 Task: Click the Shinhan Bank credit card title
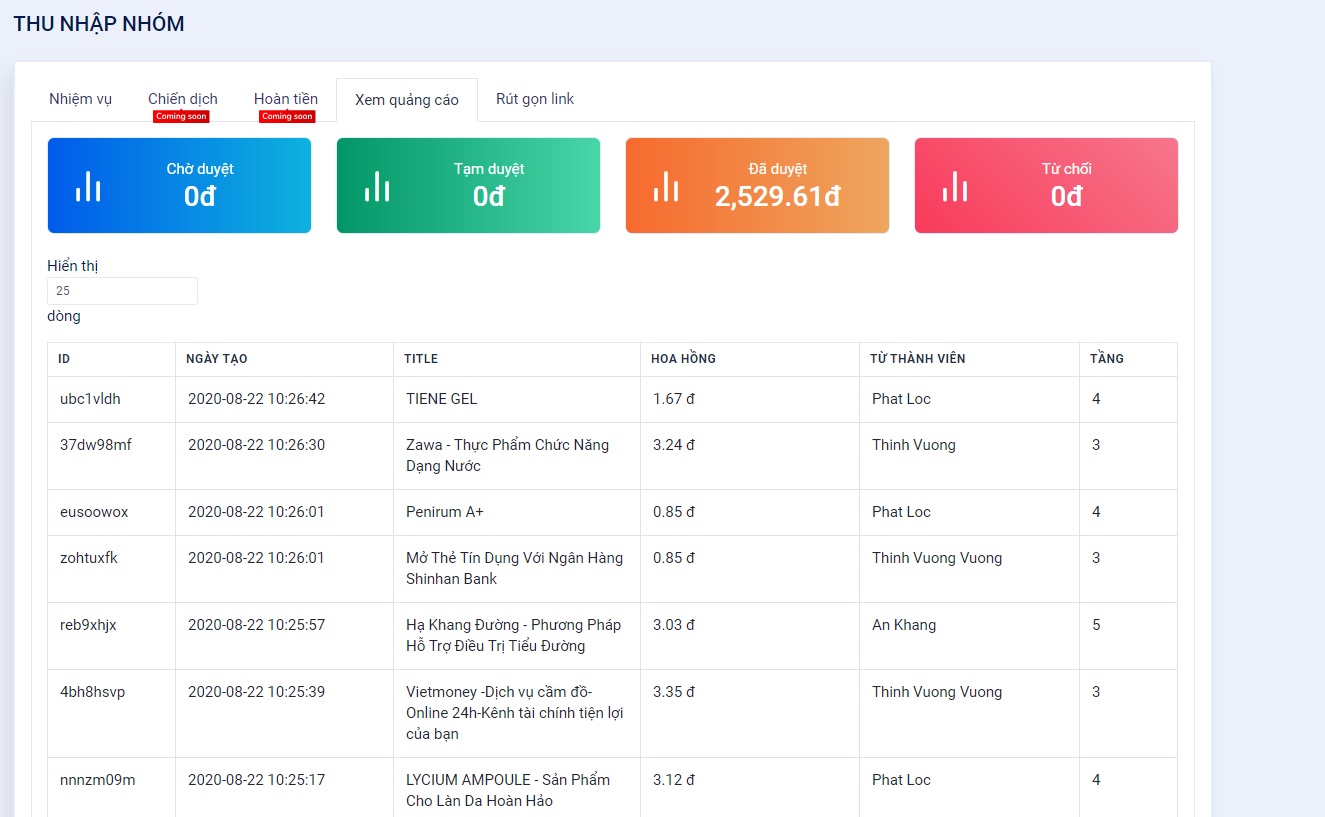[x=514, y=568]
